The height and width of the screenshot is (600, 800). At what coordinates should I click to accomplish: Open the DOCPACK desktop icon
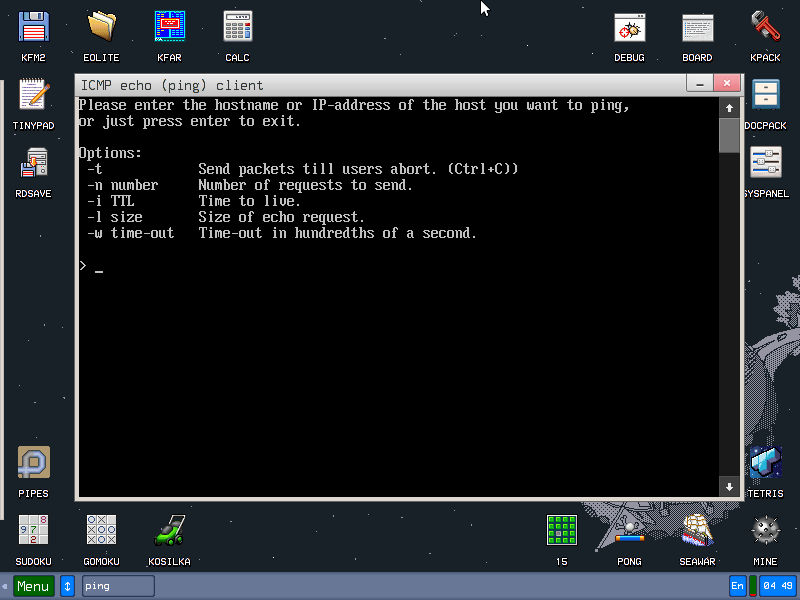pos(765,94)
